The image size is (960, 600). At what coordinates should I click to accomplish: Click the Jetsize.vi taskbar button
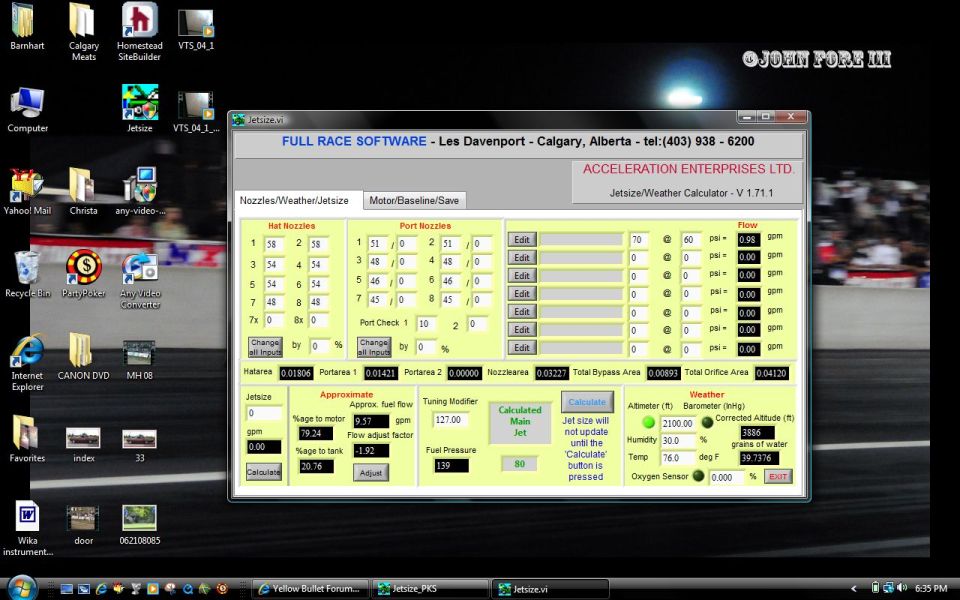pos(550,589)
